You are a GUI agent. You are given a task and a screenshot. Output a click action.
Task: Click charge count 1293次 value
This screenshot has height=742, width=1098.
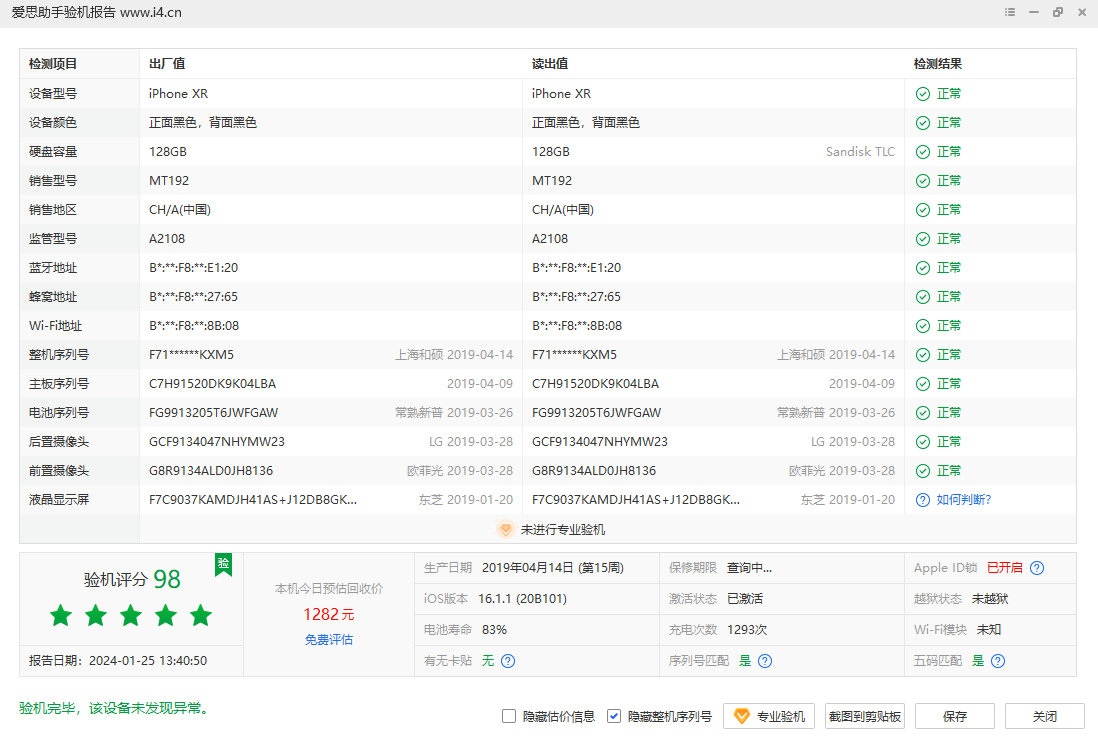[x=747, y=630]
